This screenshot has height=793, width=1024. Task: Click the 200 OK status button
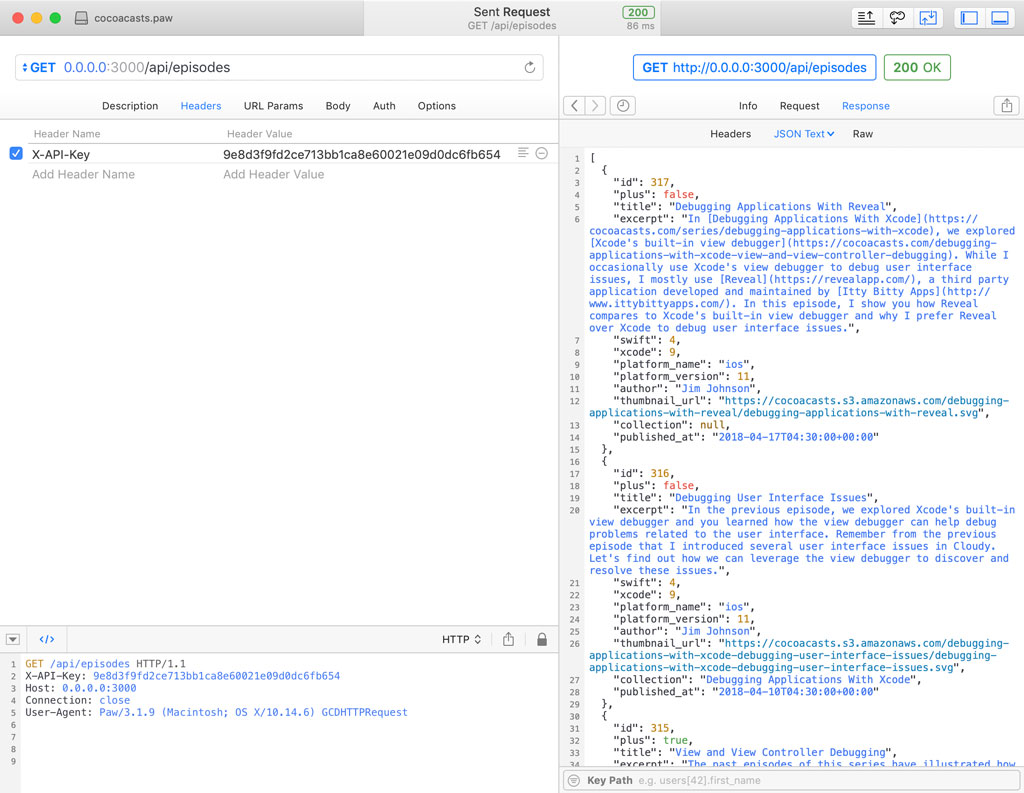point(917,67)
